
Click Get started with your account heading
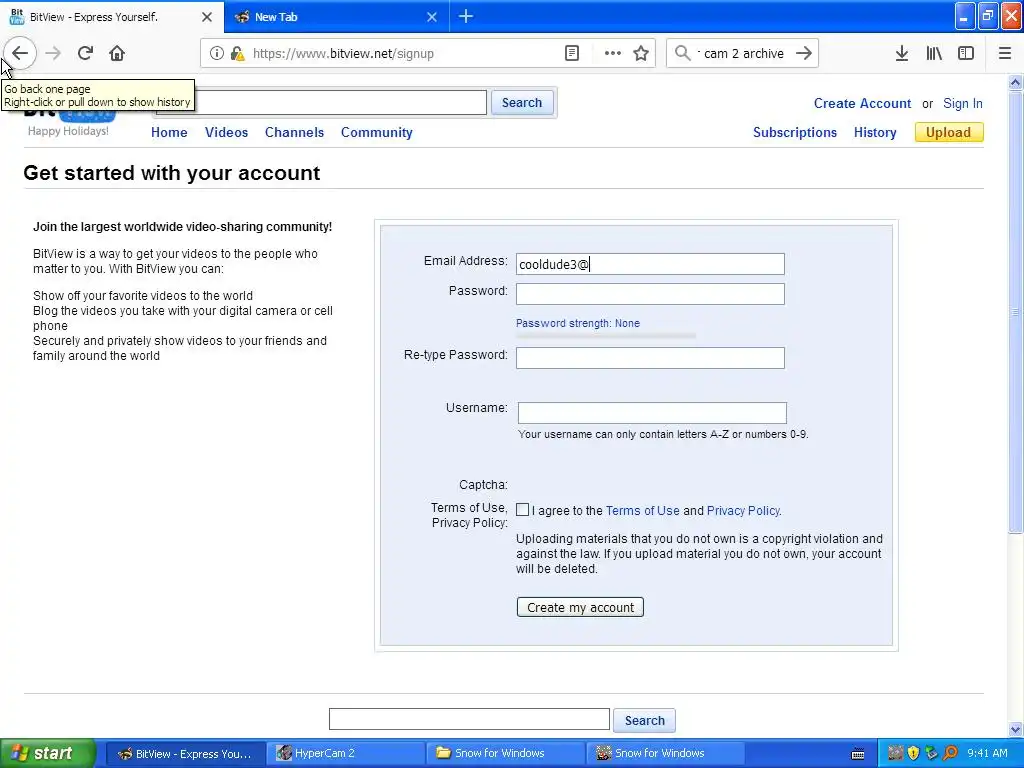pos(172,173)
